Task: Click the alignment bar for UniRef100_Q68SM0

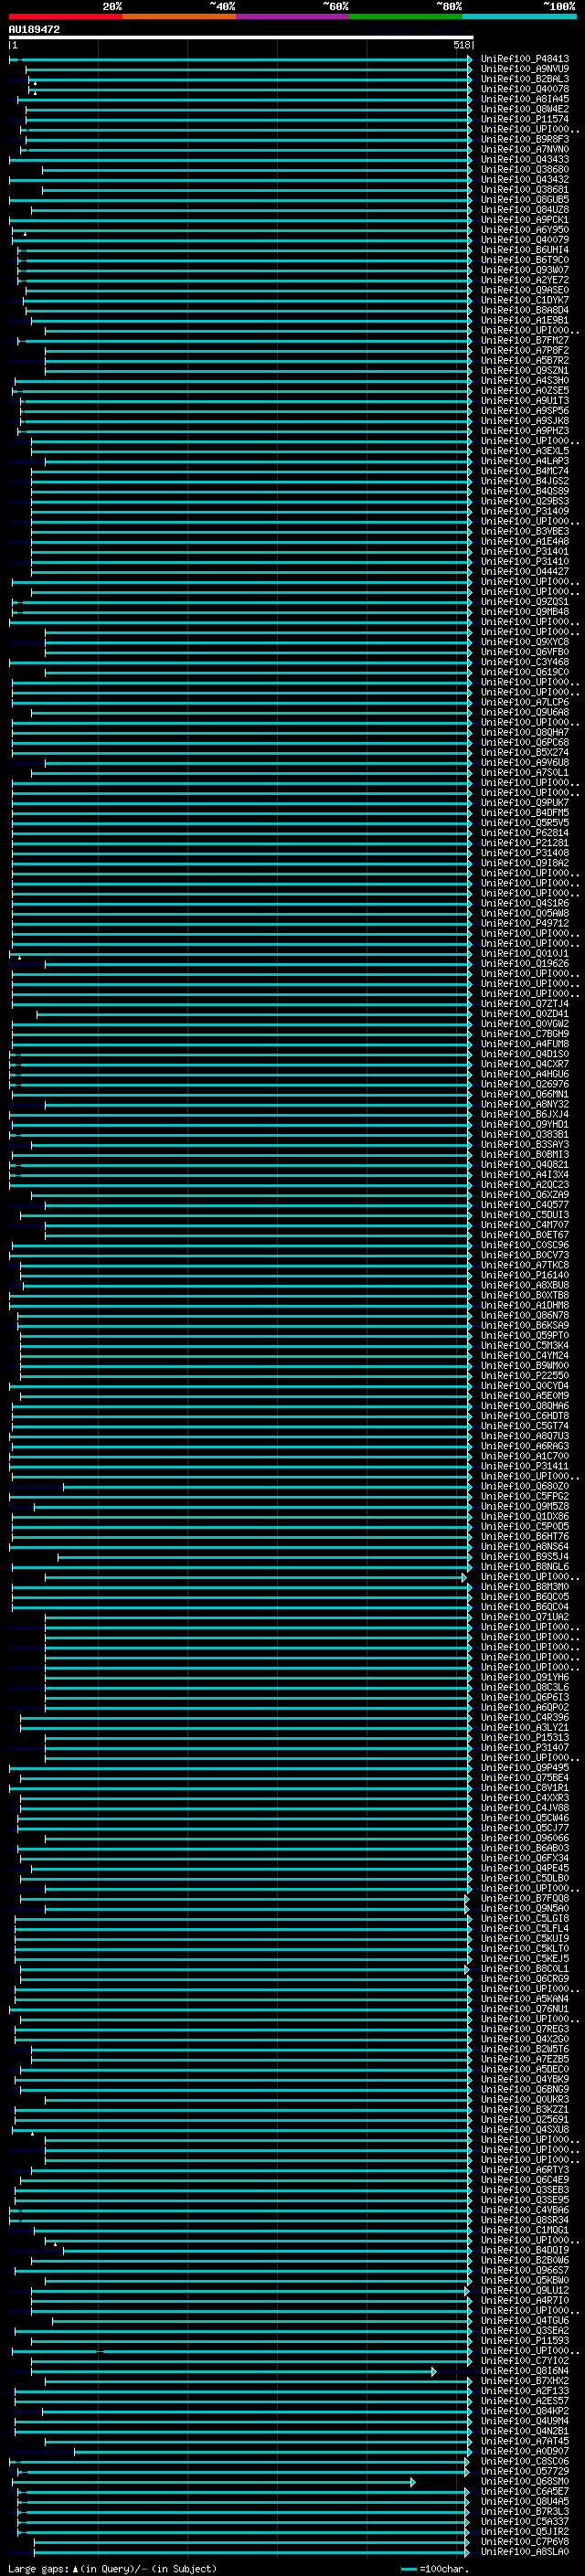Action: (214, 2482)
